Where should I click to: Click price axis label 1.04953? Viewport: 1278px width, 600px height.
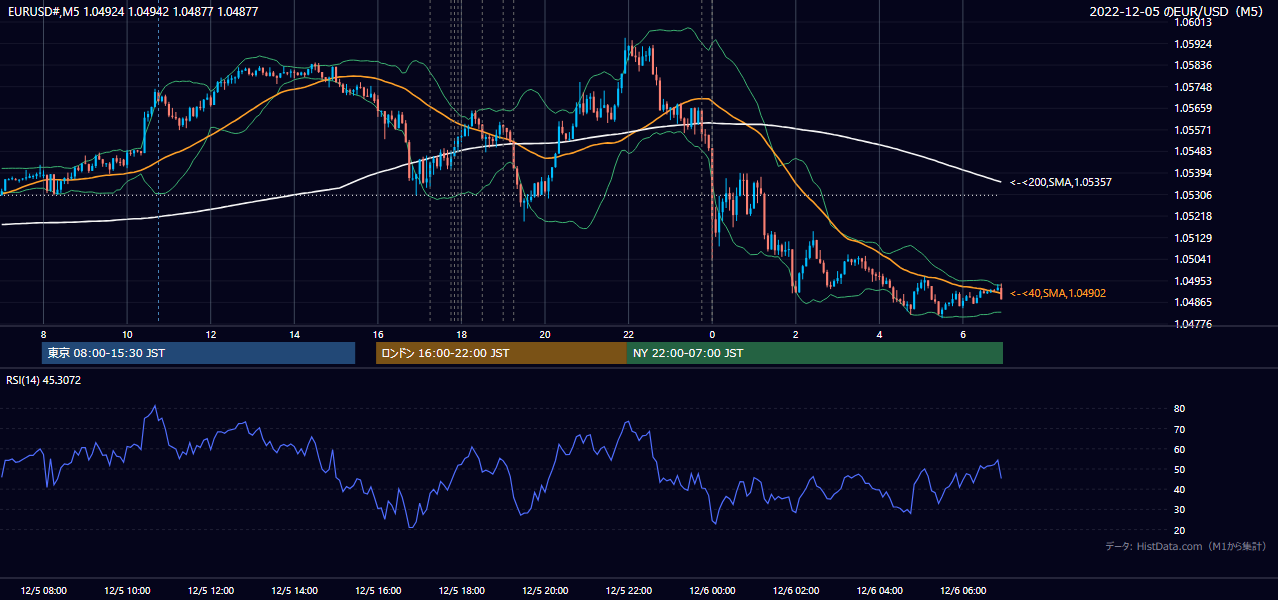[1191, 281]
